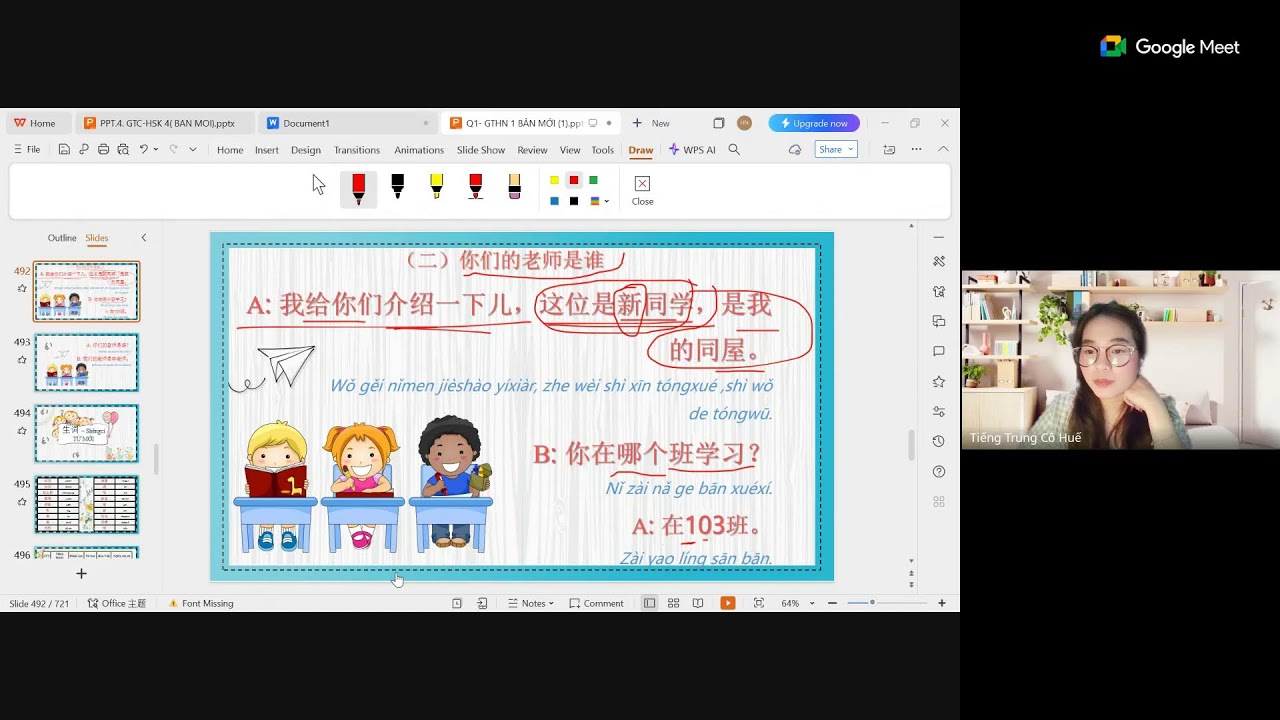Select slide 493 thumbnail
Viewport: 1280px width, 720px height.
pyautogui.click(x=87, y=362)
